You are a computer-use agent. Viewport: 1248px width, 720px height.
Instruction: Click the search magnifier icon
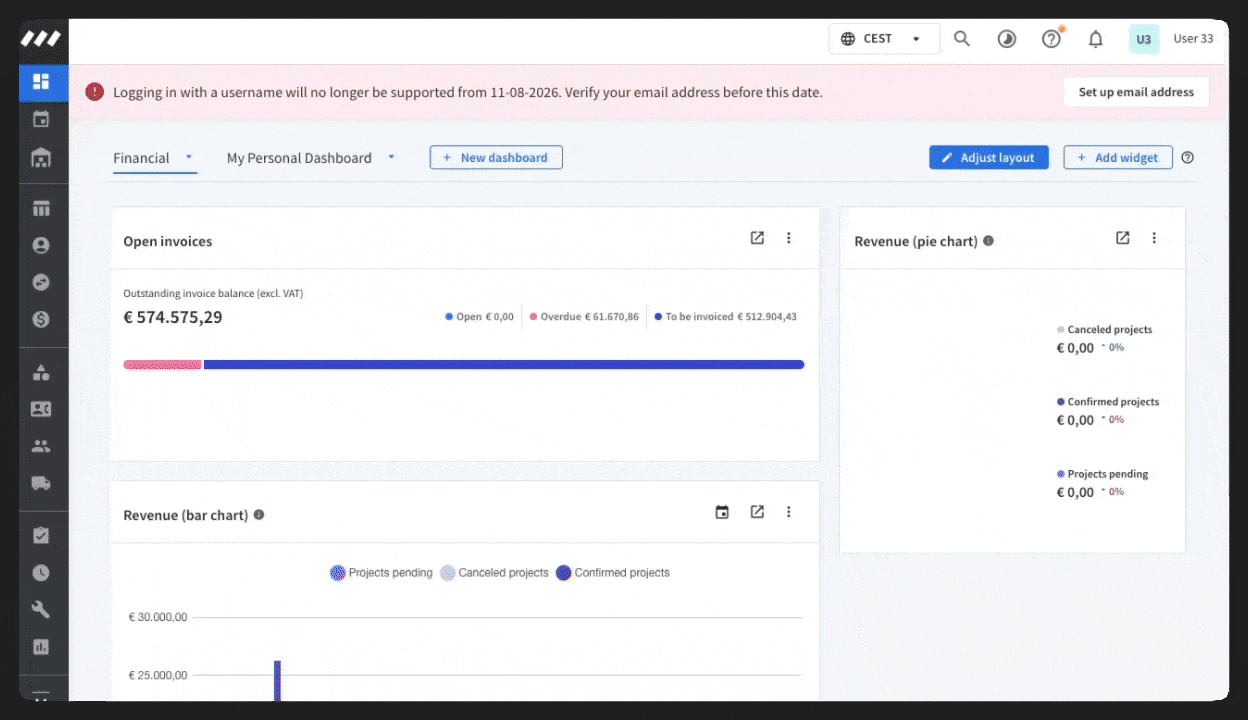962,39
